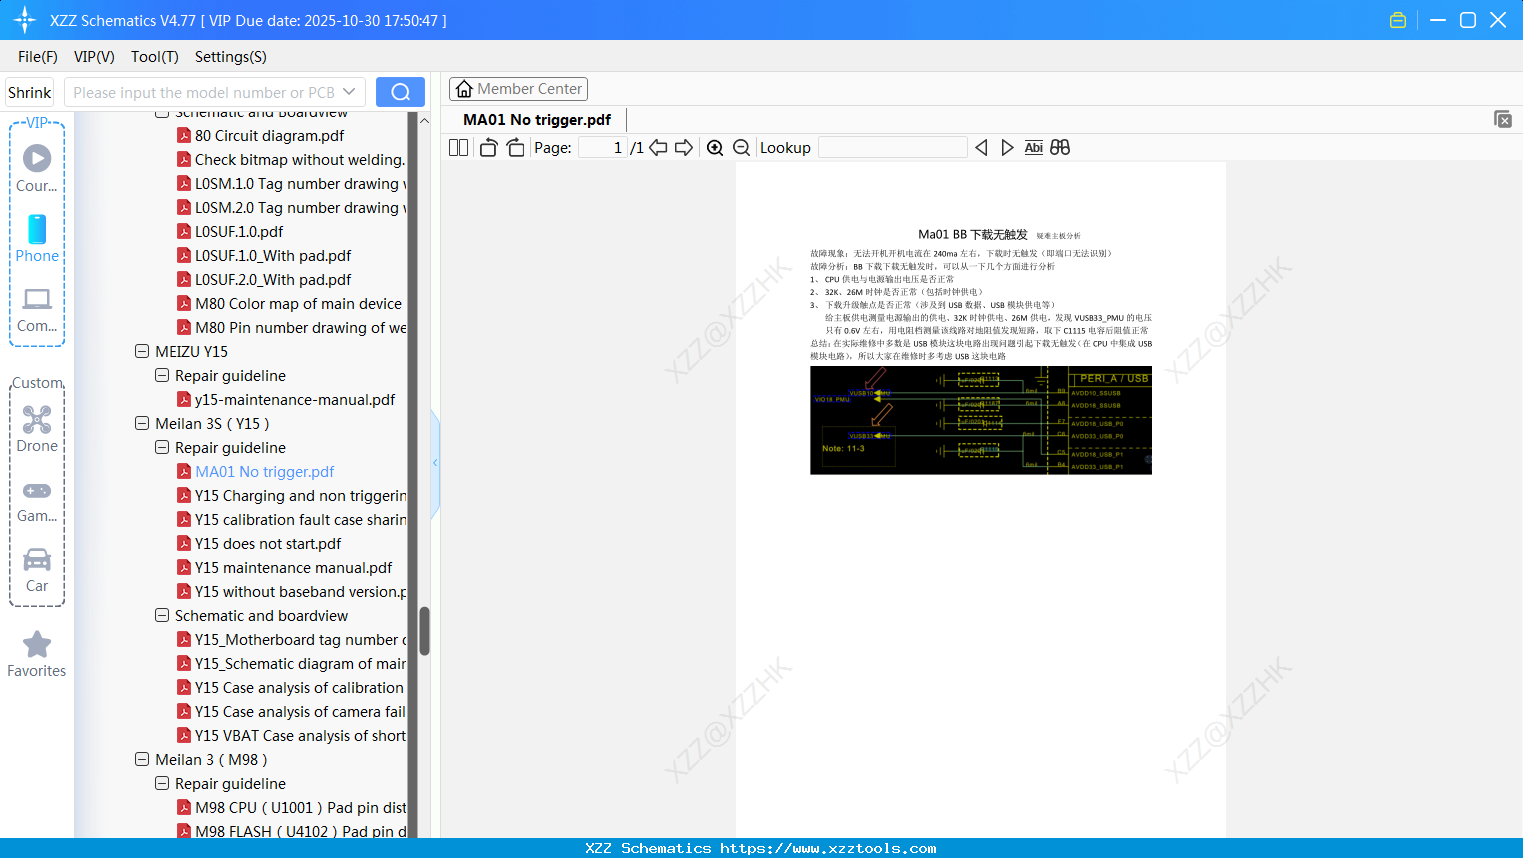The width and height of the screenshot is (1523, 858).
Task: Click the schematic image in PDF page
Action: [x=980, y=420]
